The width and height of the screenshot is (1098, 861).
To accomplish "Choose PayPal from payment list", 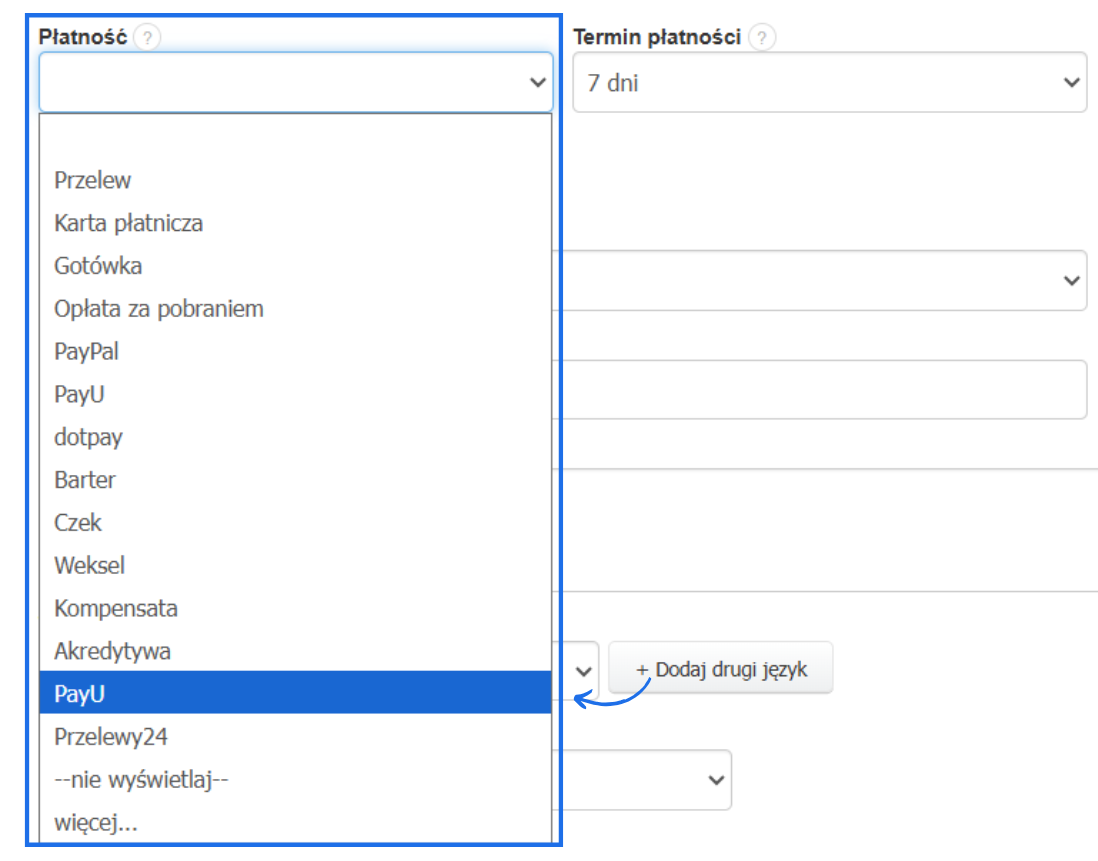I will point(87,352).
